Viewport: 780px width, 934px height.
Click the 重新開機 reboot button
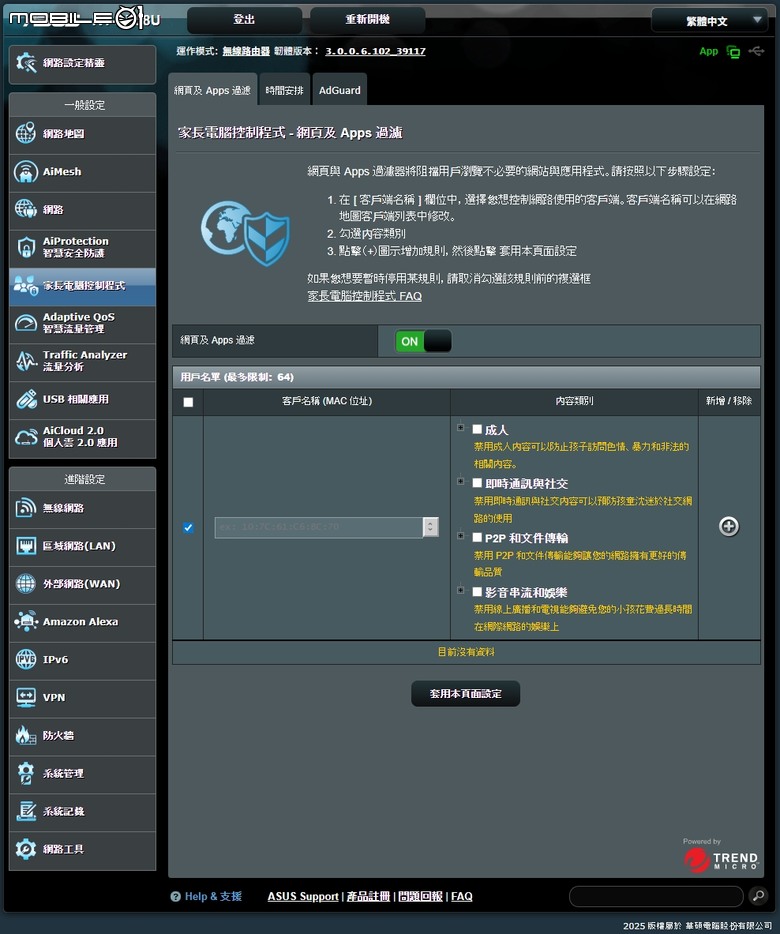[x=368, y=20]
